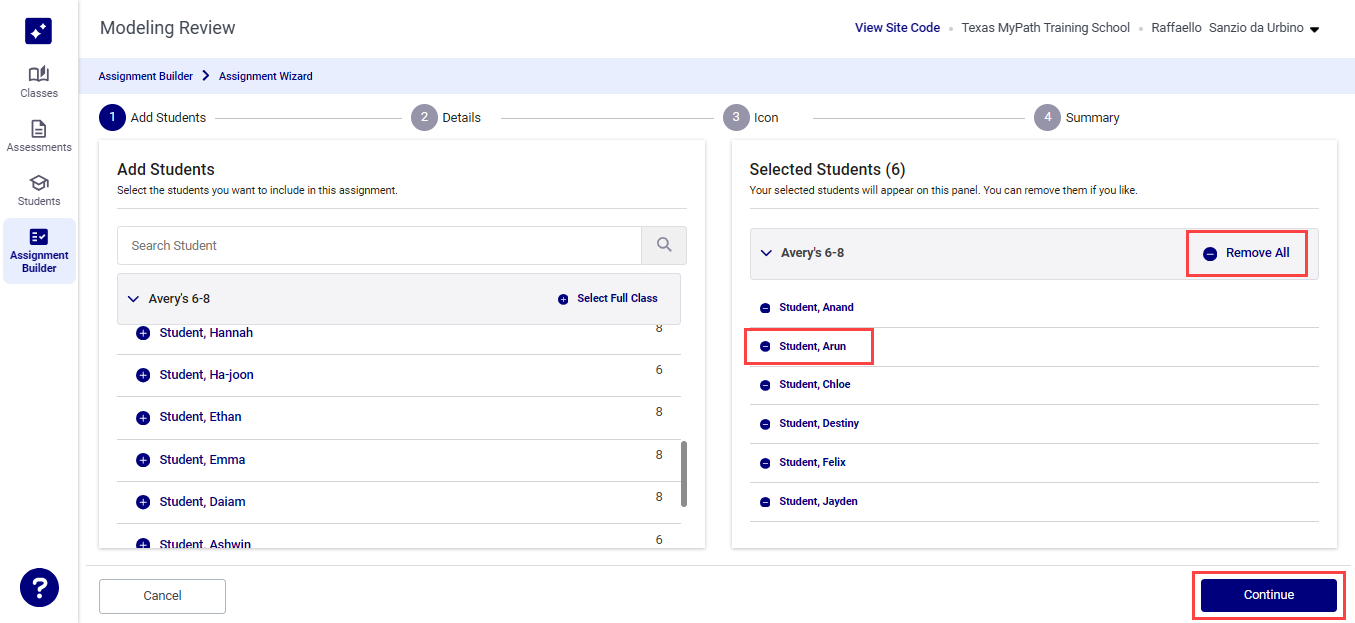The image size is (1355, 623).
Task: Open the user account dropdown arrow
Action: (1315, 29)
